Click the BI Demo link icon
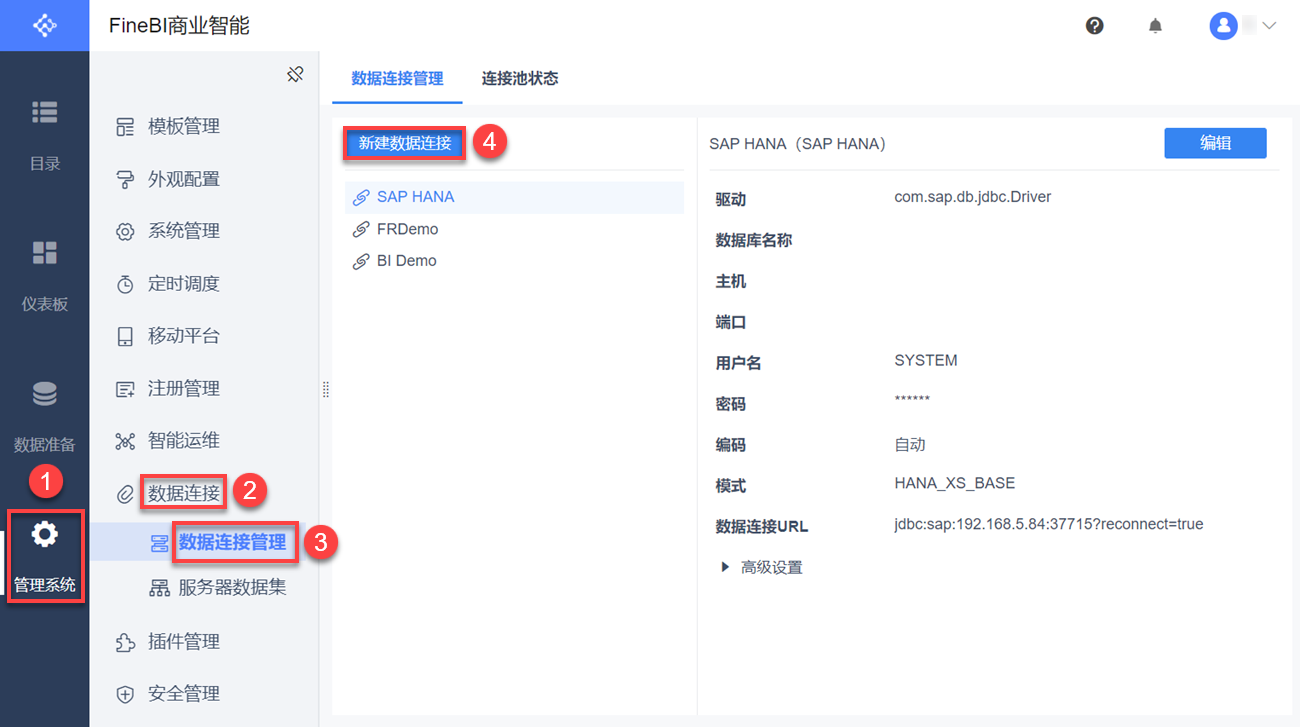 pos(361,261)
